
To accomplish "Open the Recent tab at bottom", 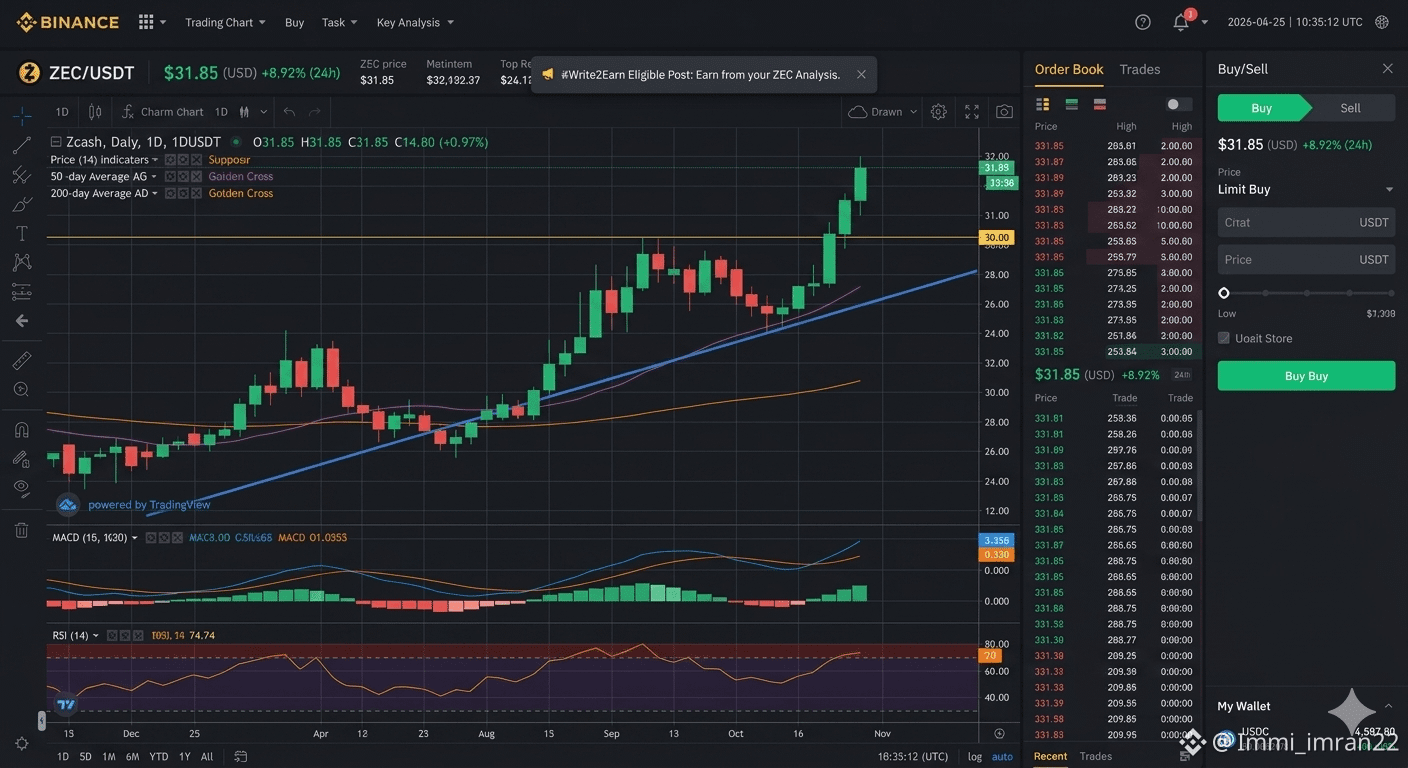I will coord(1050,756).
